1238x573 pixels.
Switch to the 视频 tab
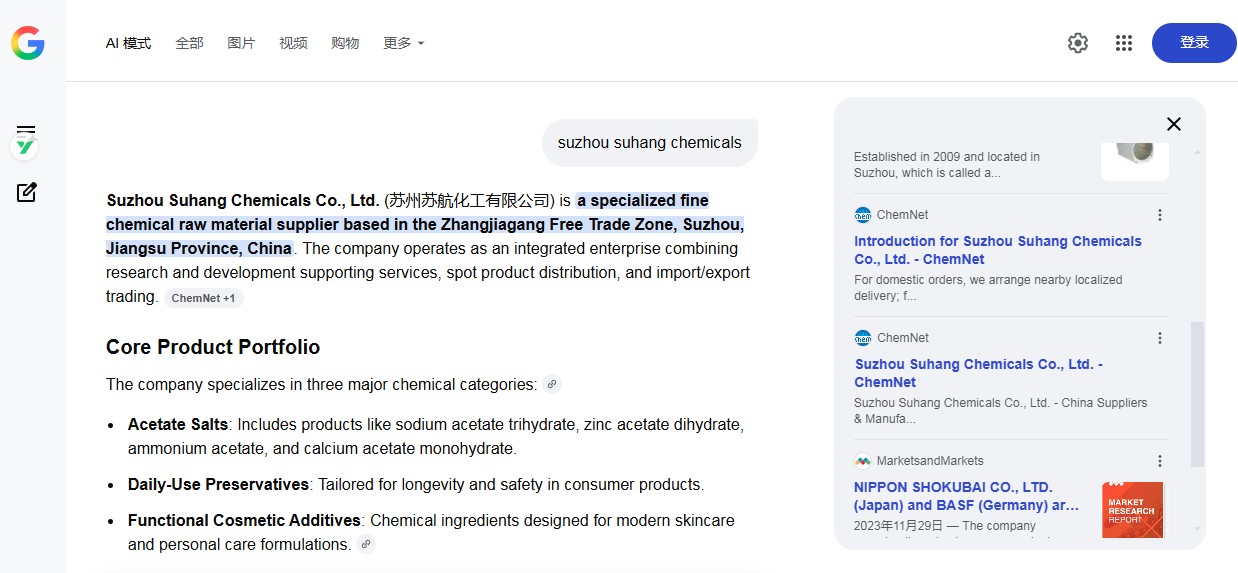tap(293, 43)
